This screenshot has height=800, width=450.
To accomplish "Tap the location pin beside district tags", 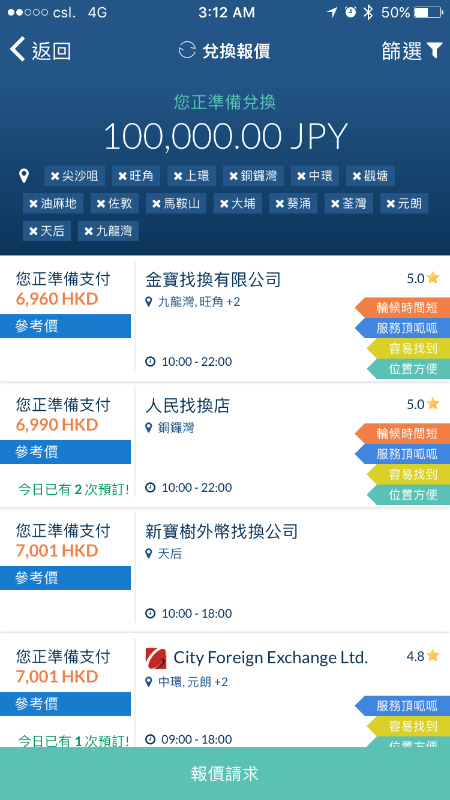I will [x=23, y=177].
